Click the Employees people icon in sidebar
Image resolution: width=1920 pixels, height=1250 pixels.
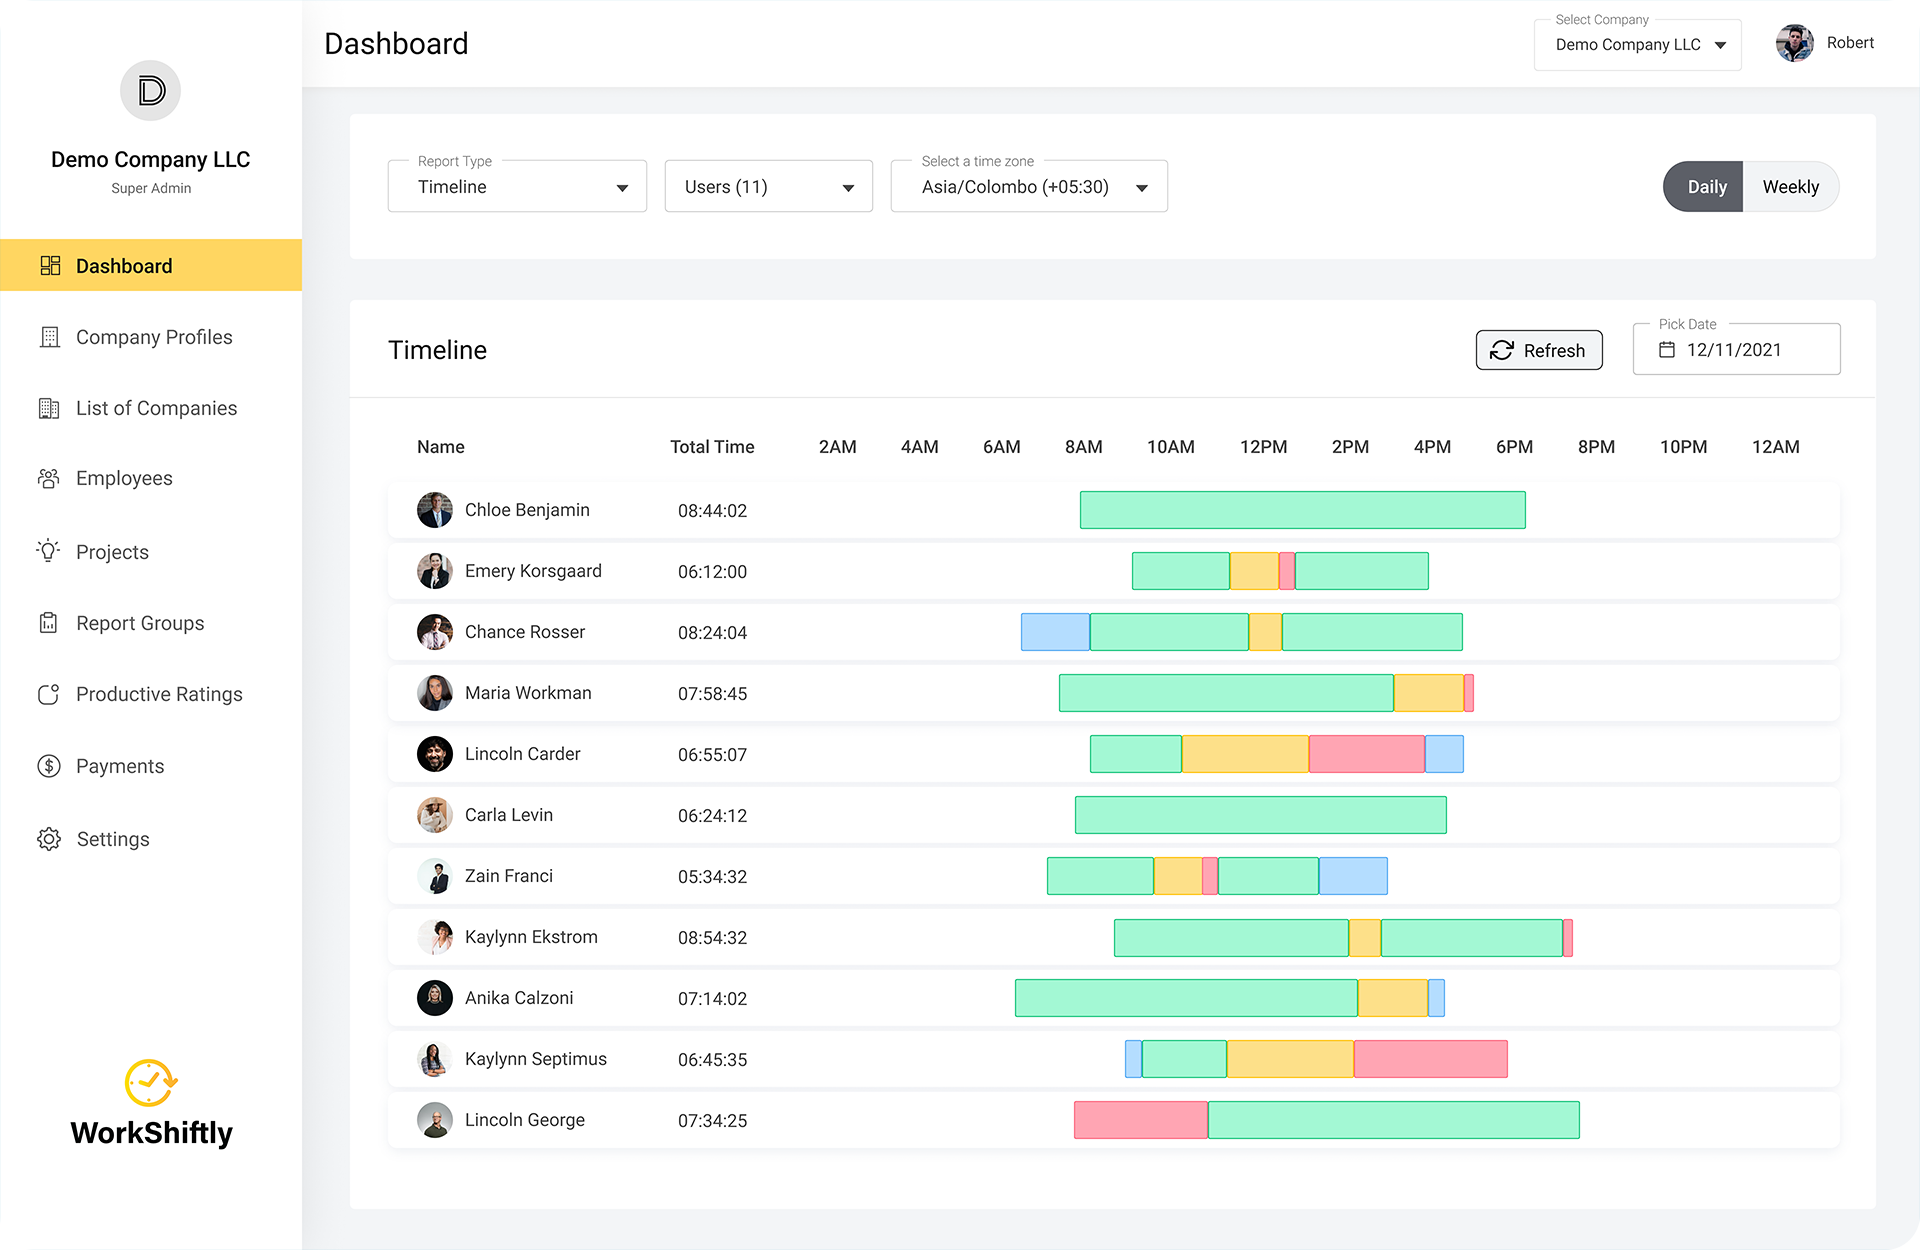coord(48,479)
